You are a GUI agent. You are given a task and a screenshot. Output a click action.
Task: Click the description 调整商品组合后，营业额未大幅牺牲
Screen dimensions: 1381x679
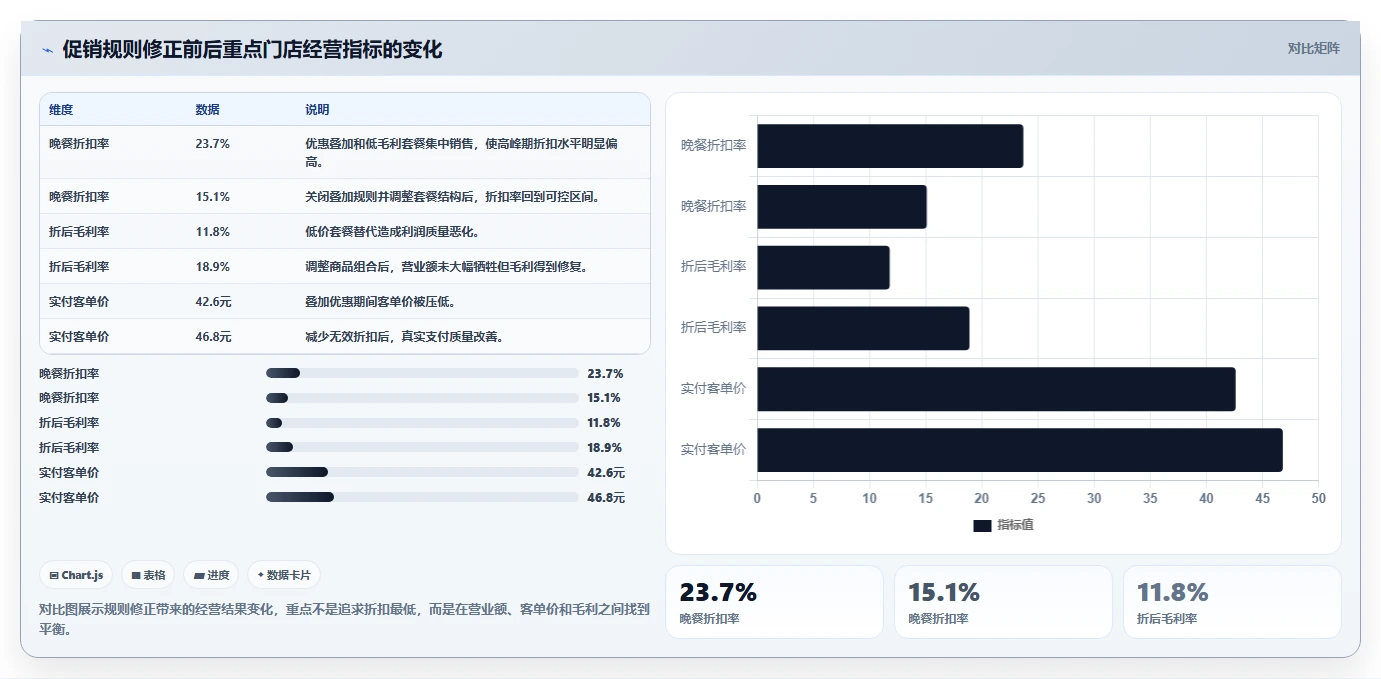[x=447, y=267]
